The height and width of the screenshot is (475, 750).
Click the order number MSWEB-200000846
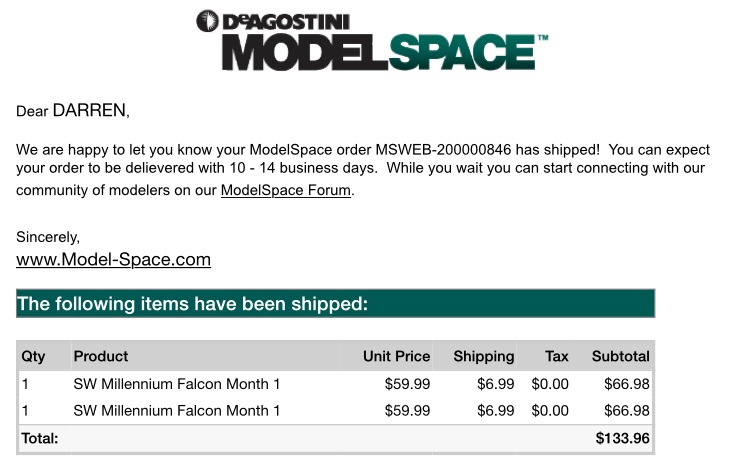[x=443, y=150]
